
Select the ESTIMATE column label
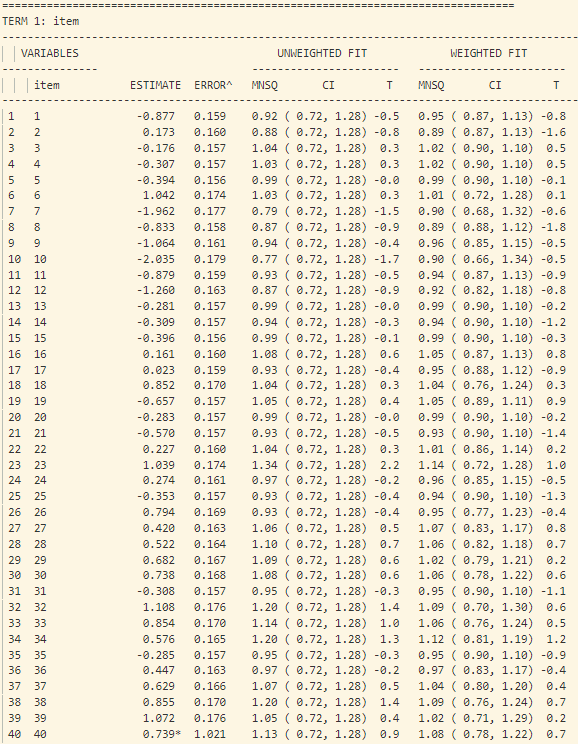point(155,85)
